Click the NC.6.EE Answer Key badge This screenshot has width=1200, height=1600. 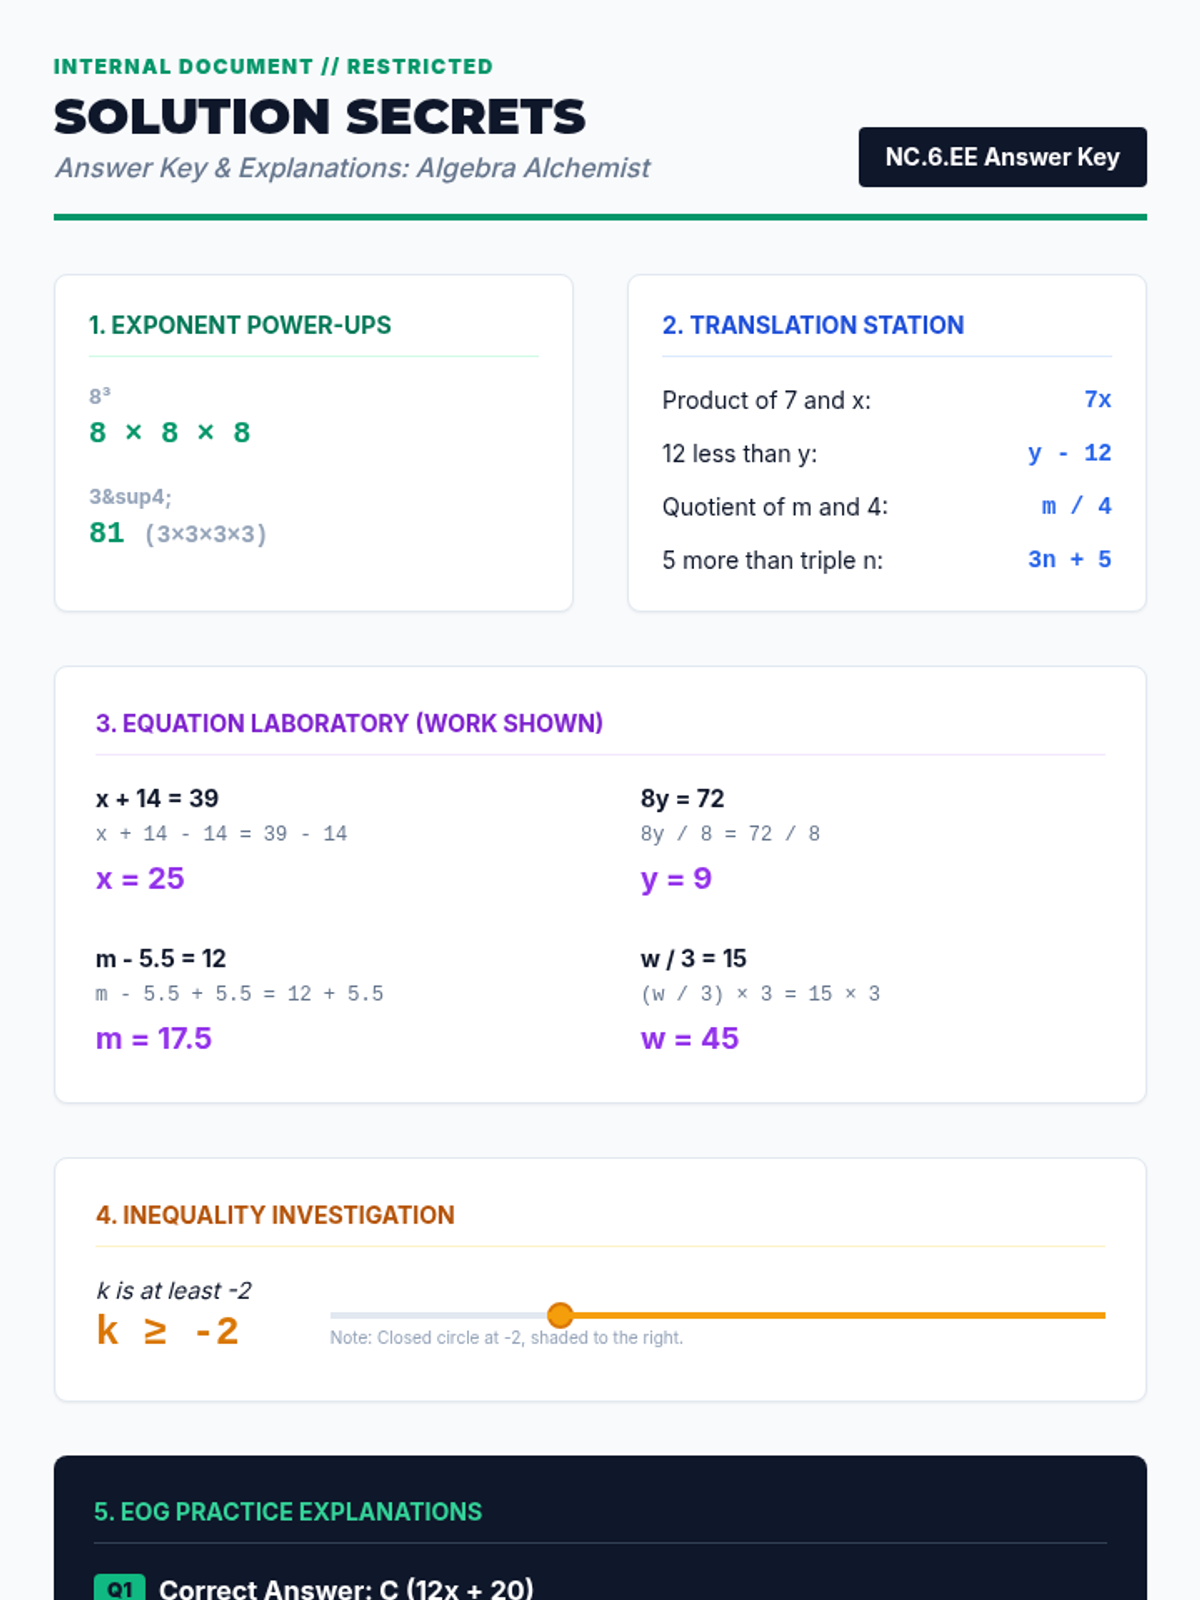tap(1002, 157)
